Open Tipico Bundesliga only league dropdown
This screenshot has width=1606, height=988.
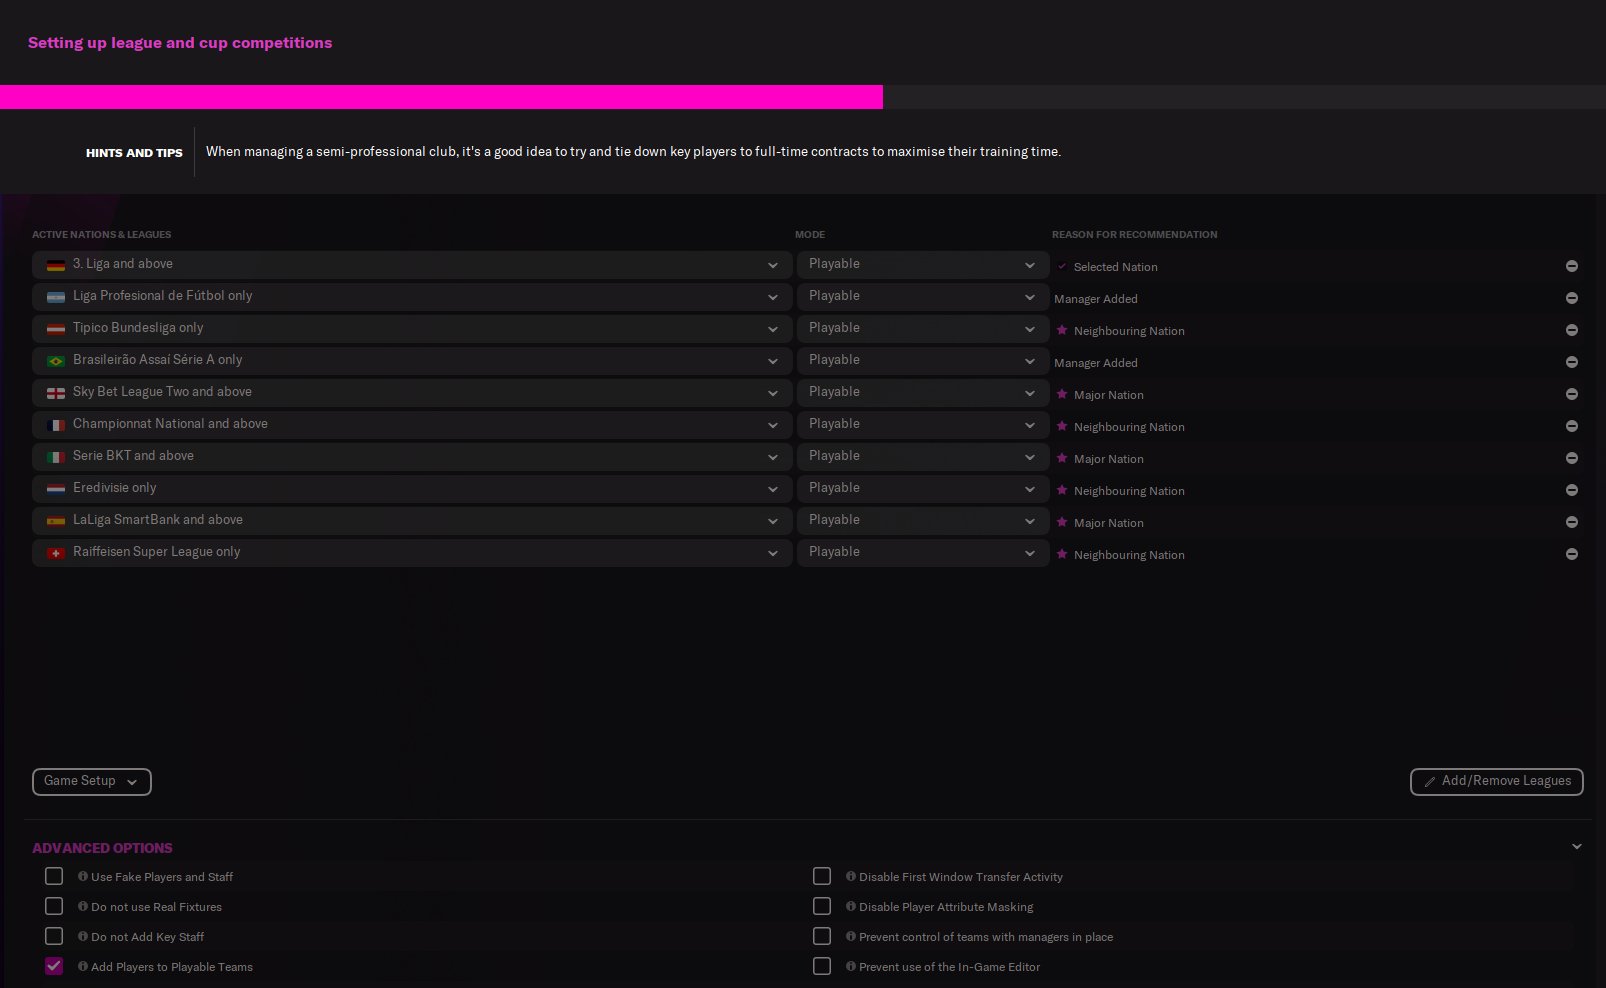[412, 329]
